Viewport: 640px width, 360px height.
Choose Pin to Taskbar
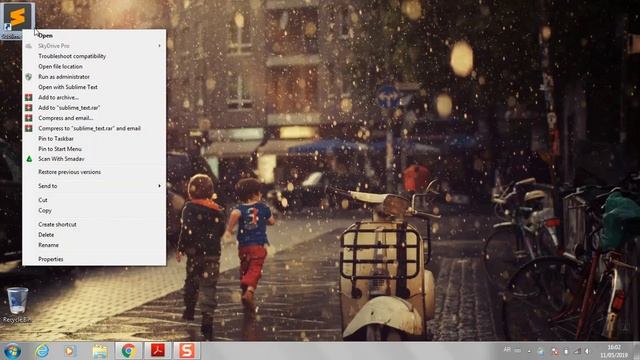[94, 138]
